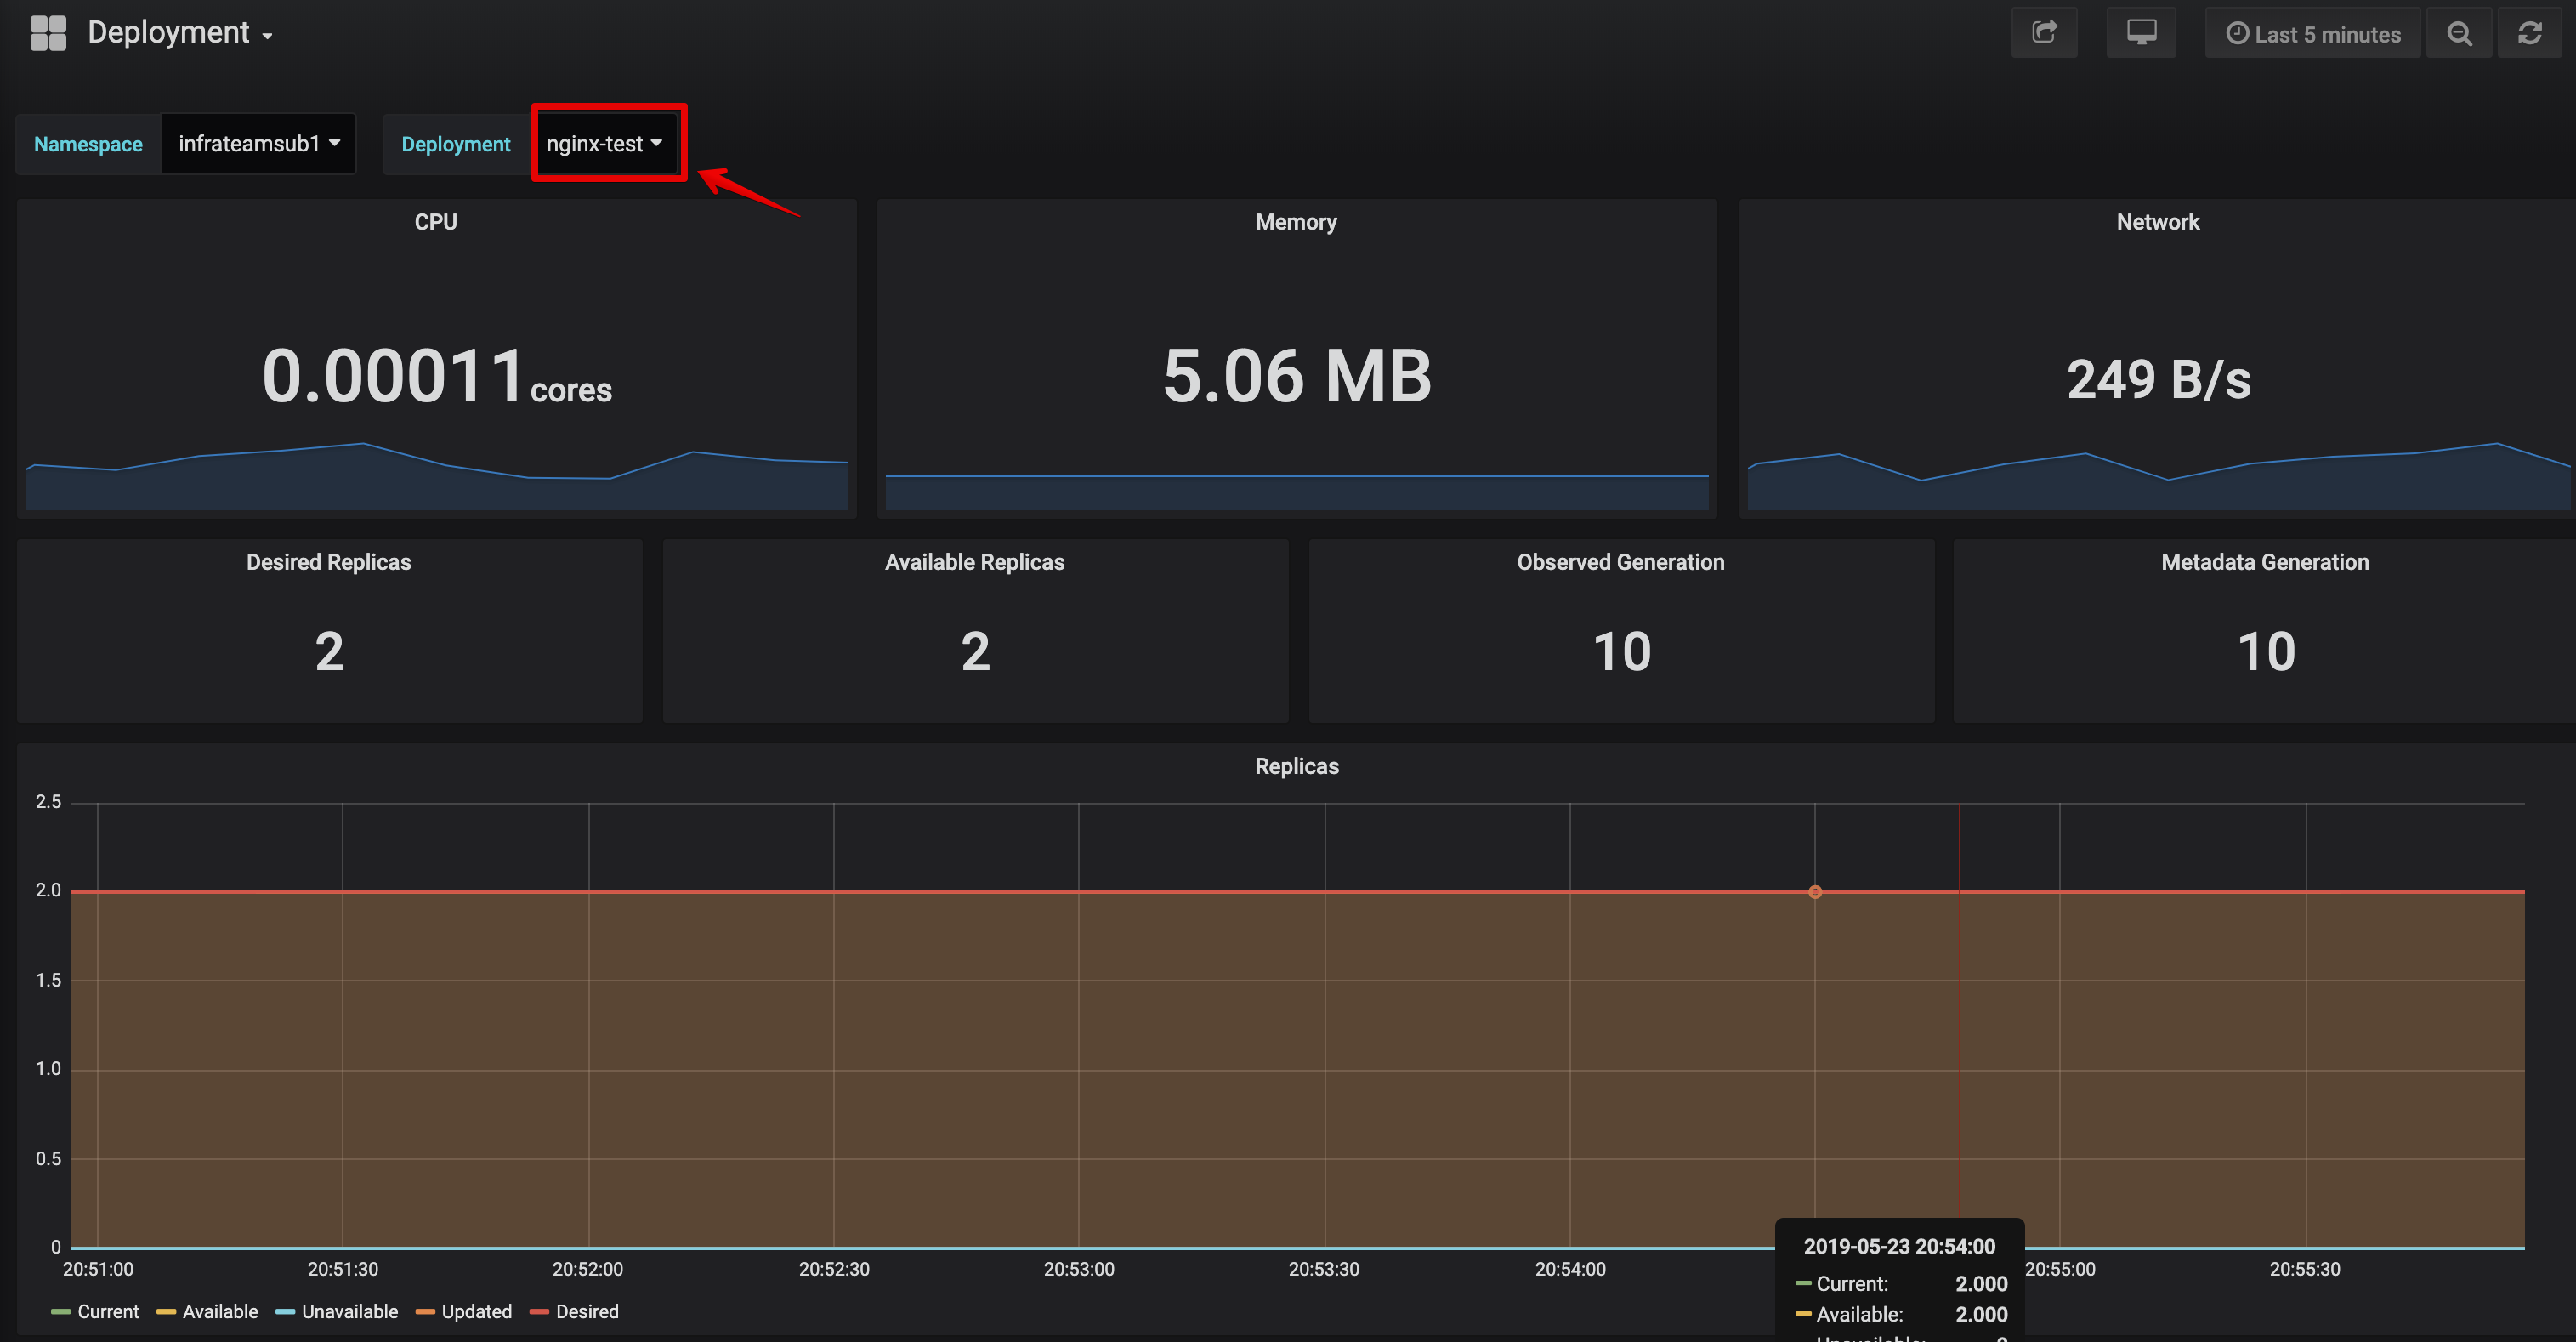This screenshot has height=1342, width=2576.
Task: Click the Grafana dashboard grid icon
Action: pos(47,33)
